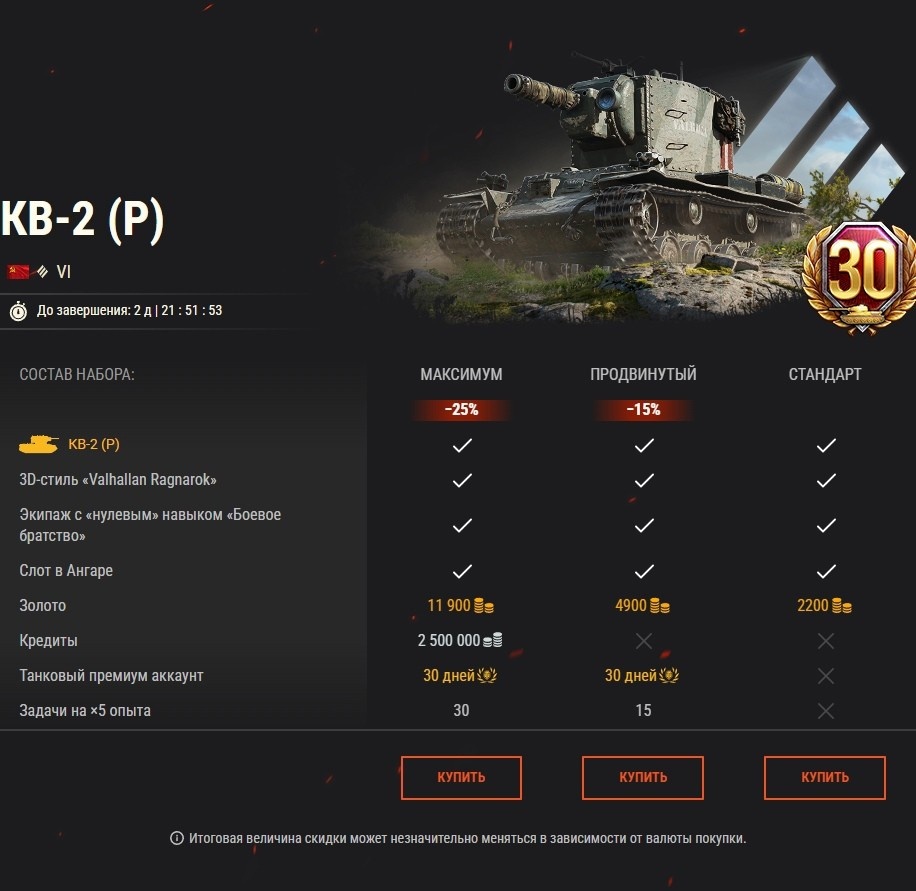Click the info circle icon in footnote
This screenshot has width=916, height=891.
[176, 838]
